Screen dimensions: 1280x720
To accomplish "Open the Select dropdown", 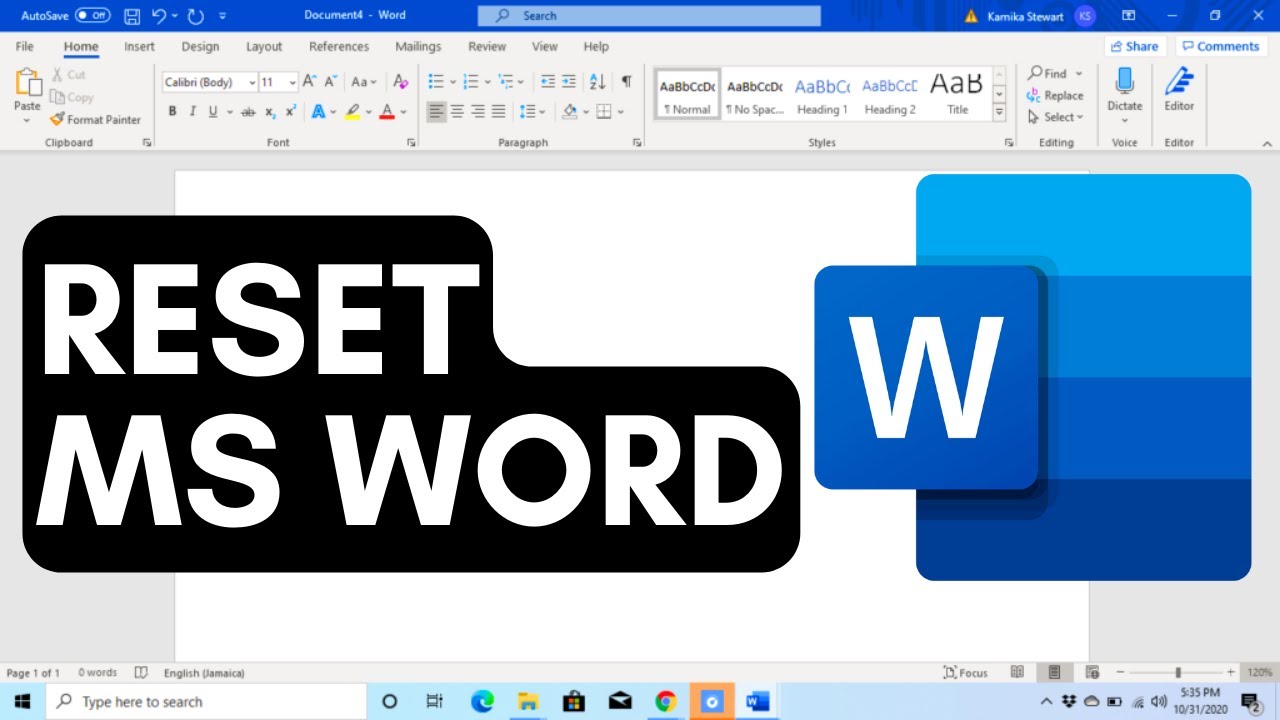I will (1056, 117).
